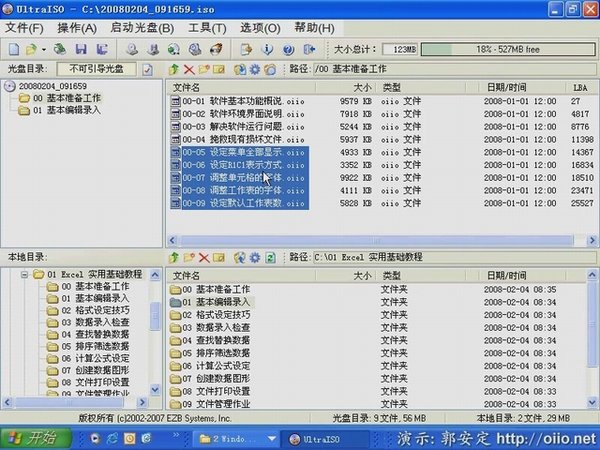Click the Refresh icon in the local toolbar
Viewport: 600px width, 450px height.
(270, 258)
